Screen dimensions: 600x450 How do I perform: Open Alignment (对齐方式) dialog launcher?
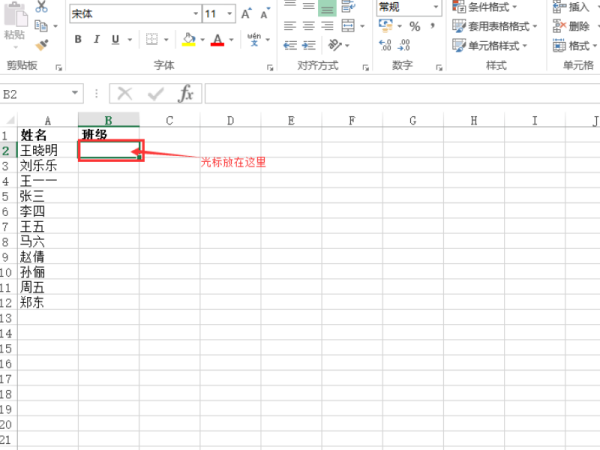[x=365, y=67]
